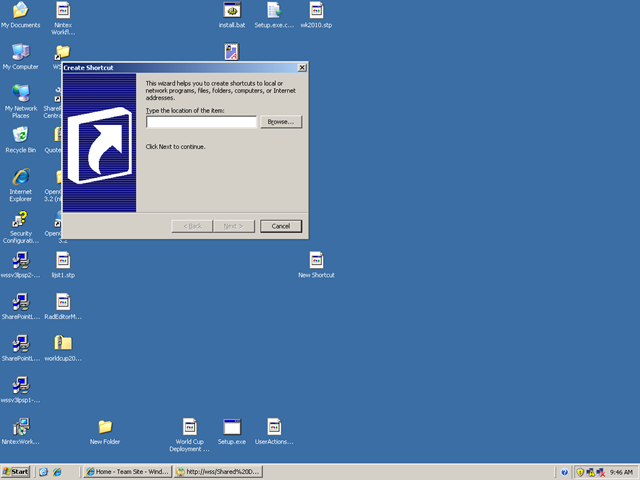
Task: Click the network tray icon with red X
Action: point(601,472)
